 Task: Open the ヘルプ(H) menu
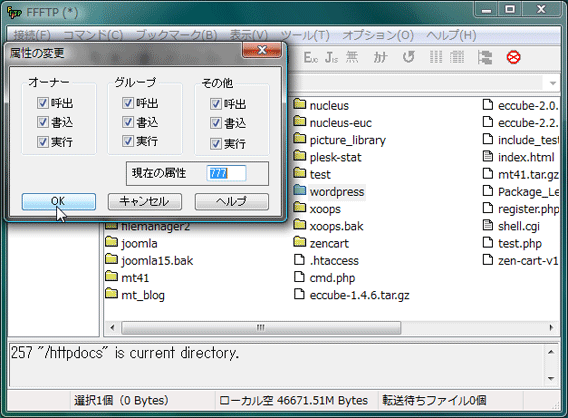[451, 35]
